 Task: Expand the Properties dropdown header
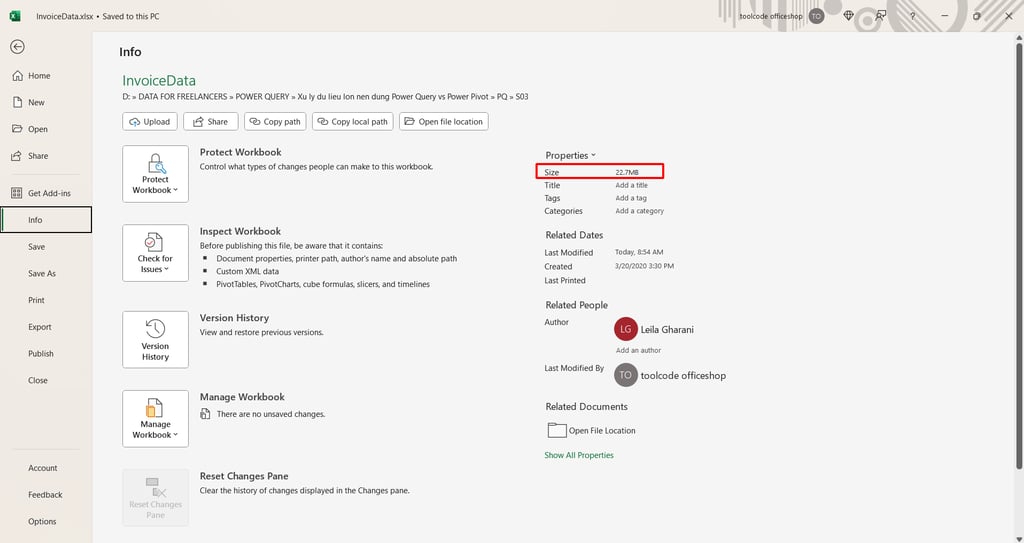[570, 156]
